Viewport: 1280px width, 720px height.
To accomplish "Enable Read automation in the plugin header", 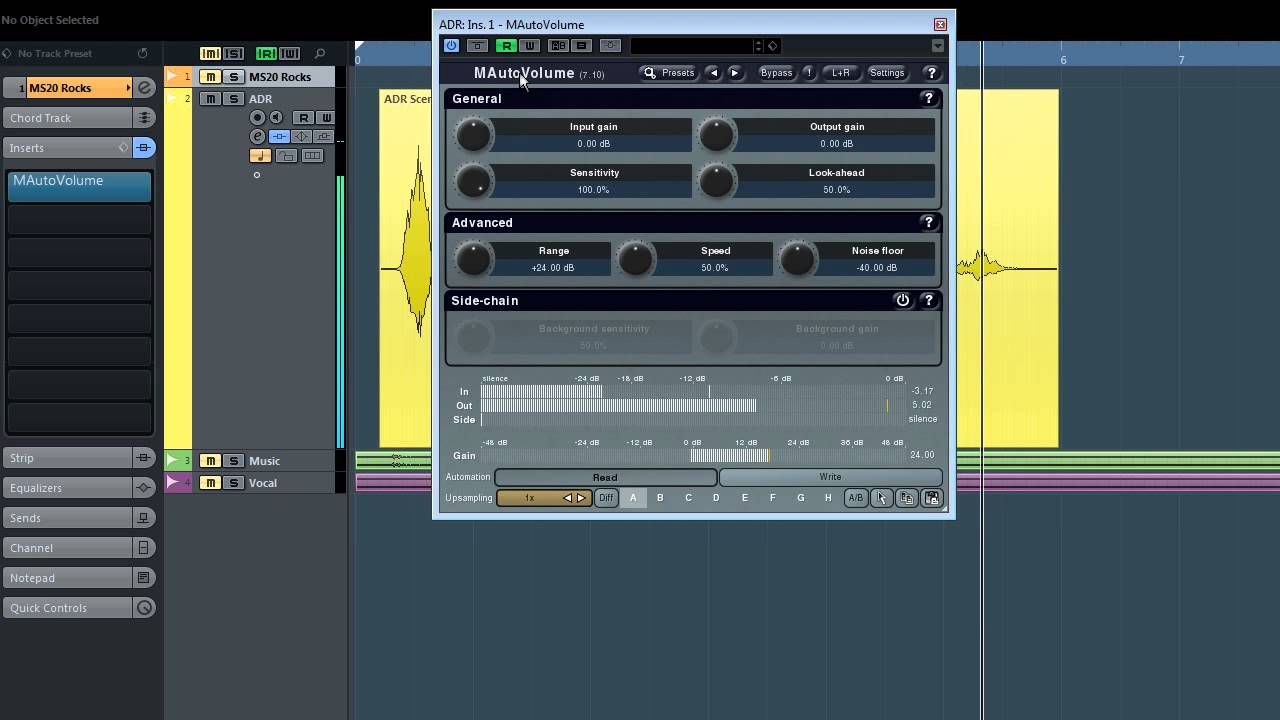I will [x=506, y=46].
